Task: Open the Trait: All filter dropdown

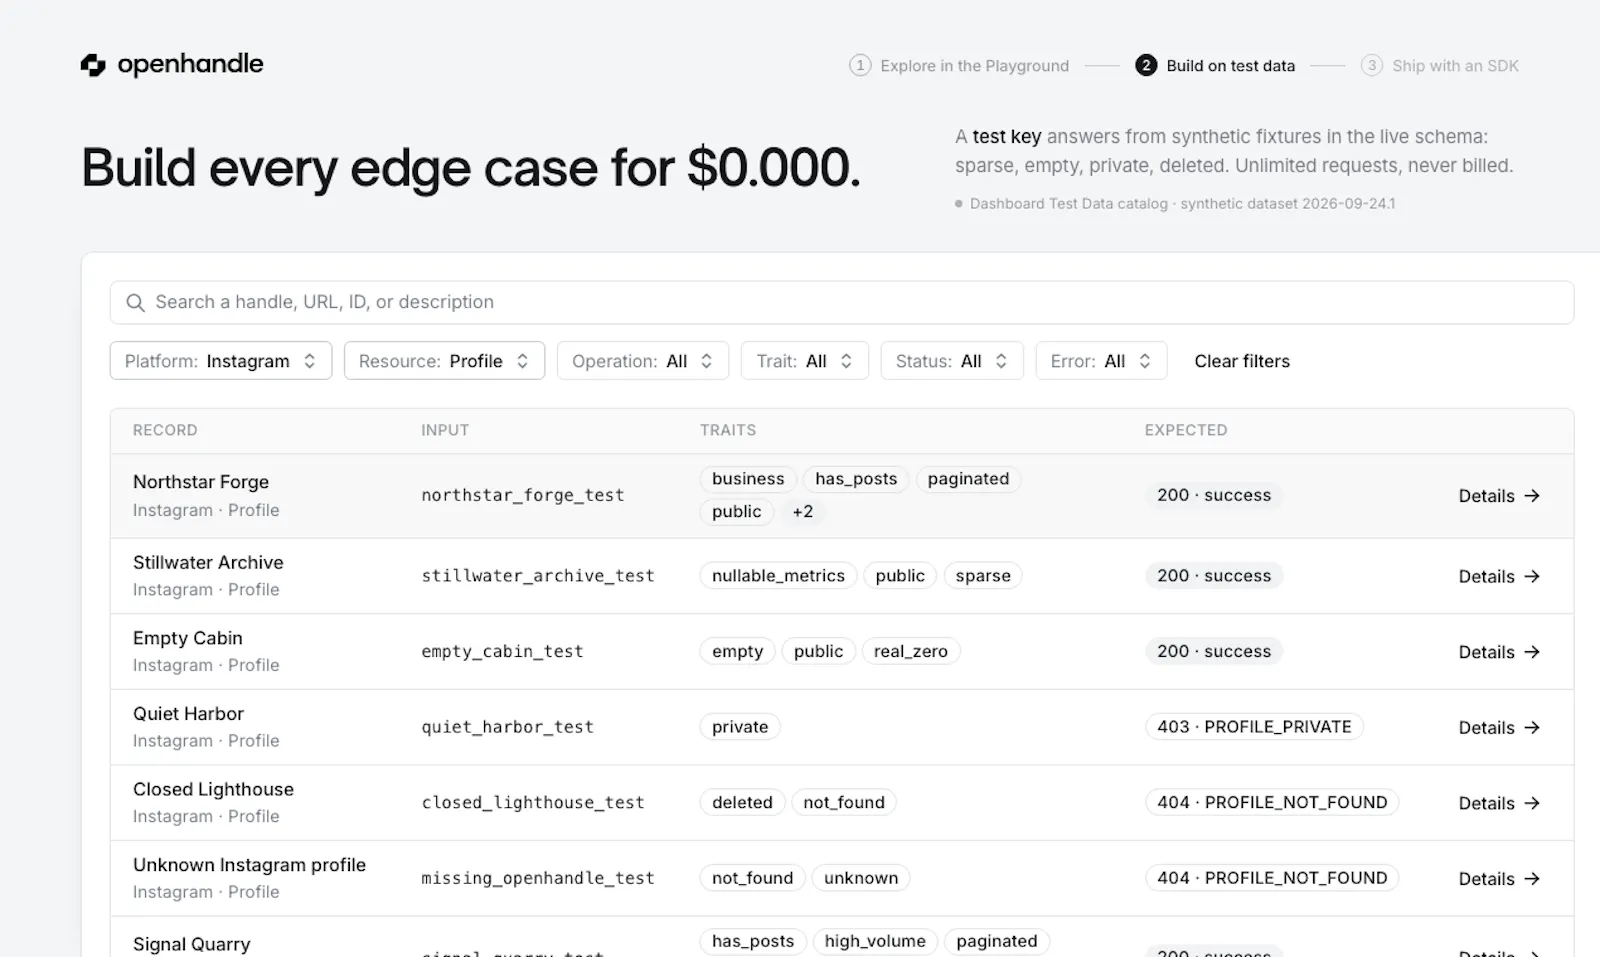Action: coord(805,361)
